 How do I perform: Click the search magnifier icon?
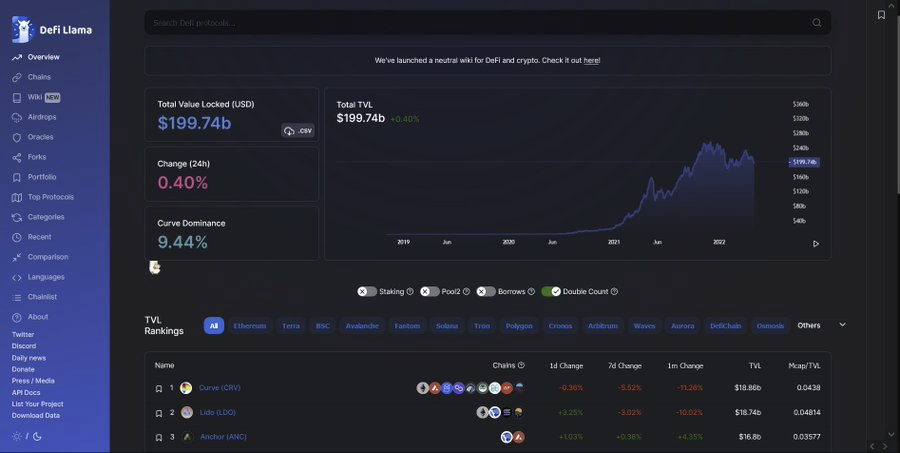(x=816, y=23)
